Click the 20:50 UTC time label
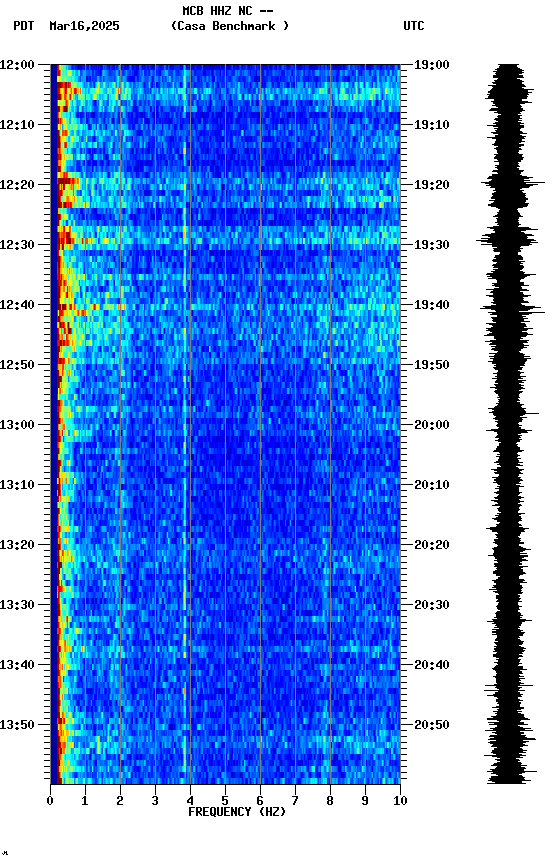 click(x=432, y=725)
